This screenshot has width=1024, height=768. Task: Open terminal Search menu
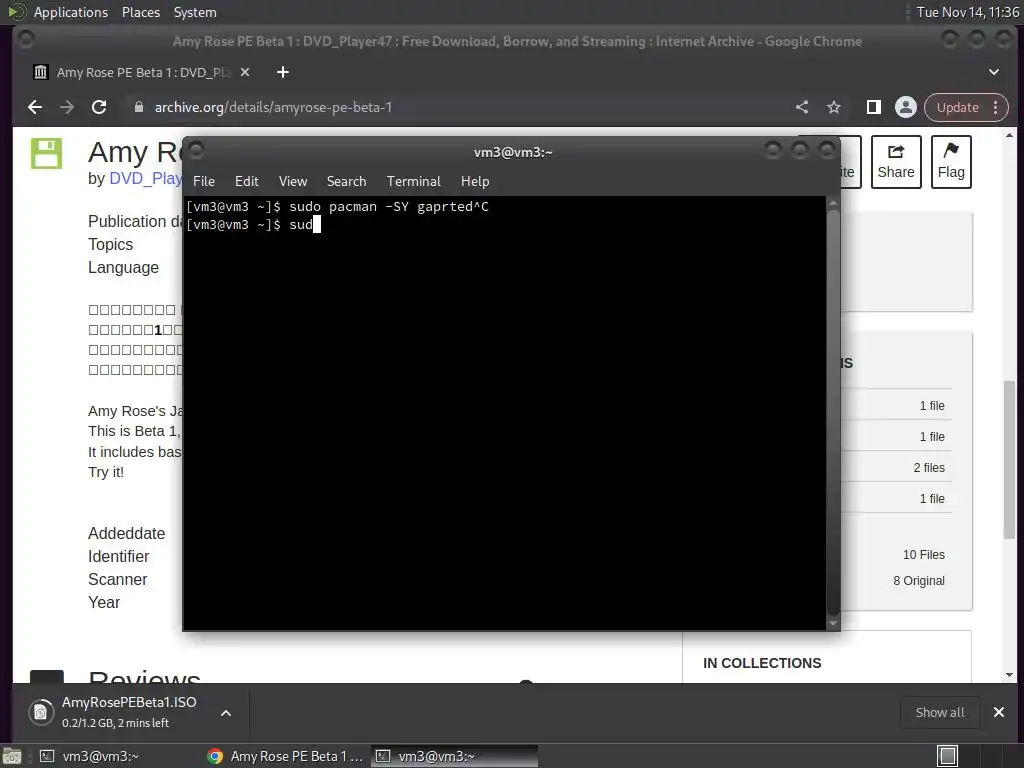346,182
